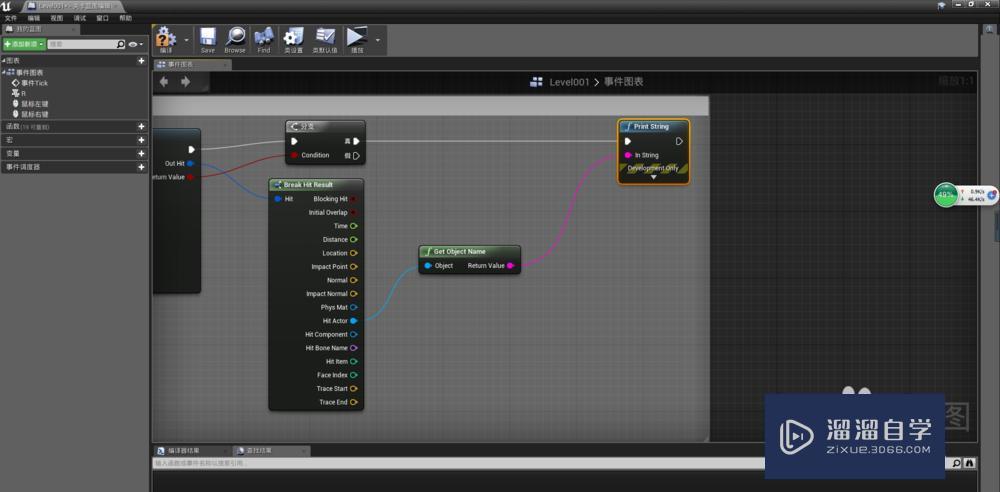The width and height of the screenshot is (1000, 492).
Task: Focus the My Blueprint search field
Action: click(82, 44)
